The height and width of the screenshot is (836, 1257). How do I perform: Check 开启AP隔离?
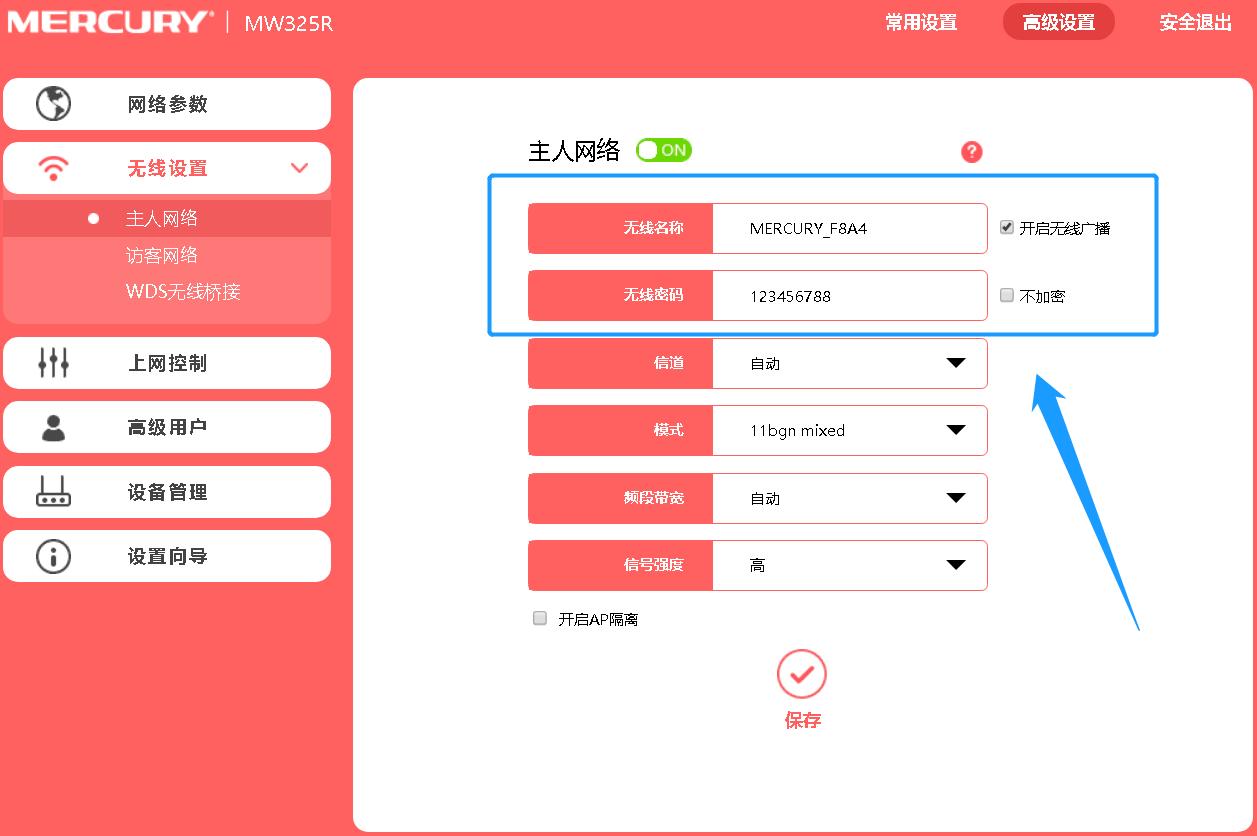(x=539, y=618)
